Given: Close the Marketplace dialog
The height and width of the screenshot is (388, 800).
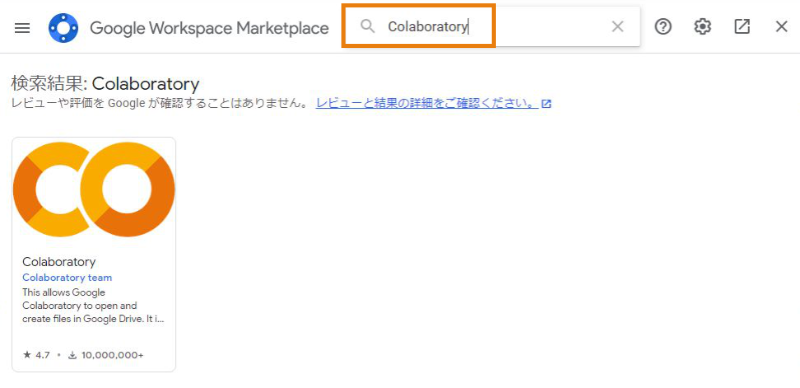Looking at the screenshot, I should 781,27.
